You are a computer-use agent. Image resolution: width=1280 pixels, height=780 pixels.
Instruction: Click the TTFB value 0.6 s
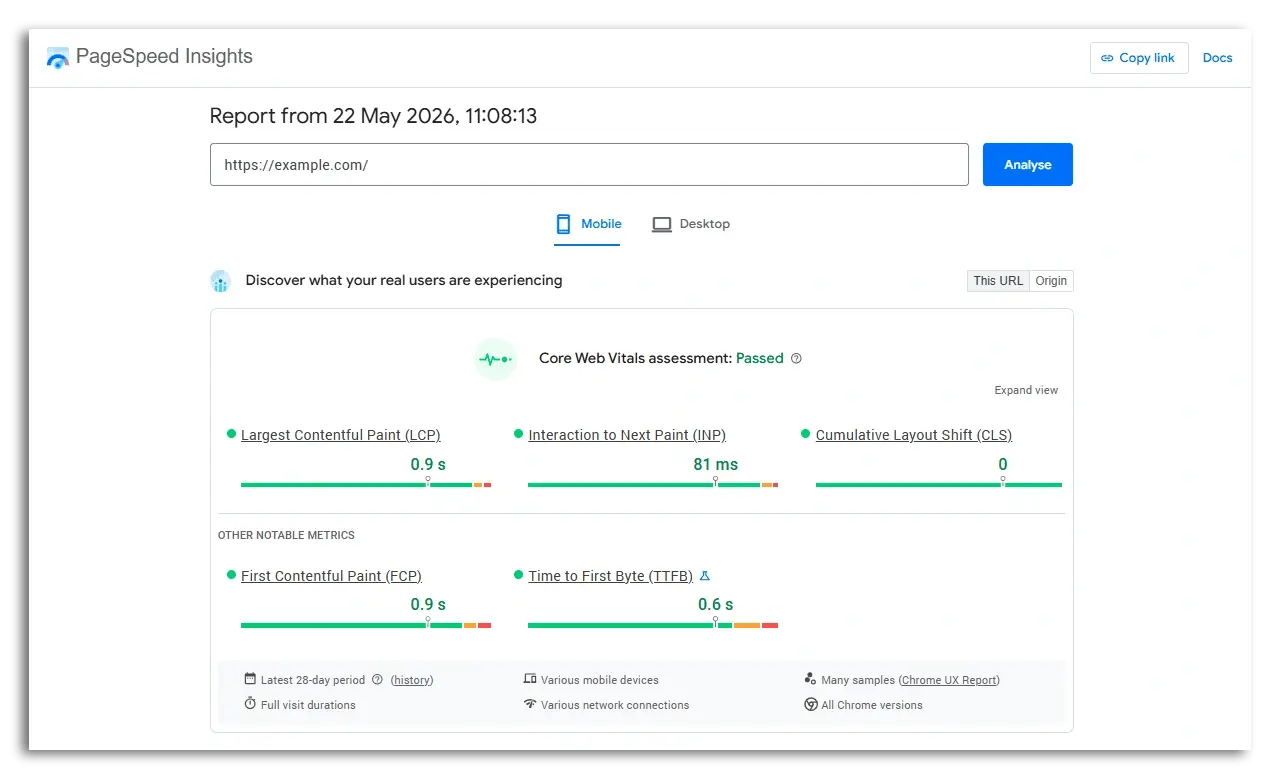[716, 604]
